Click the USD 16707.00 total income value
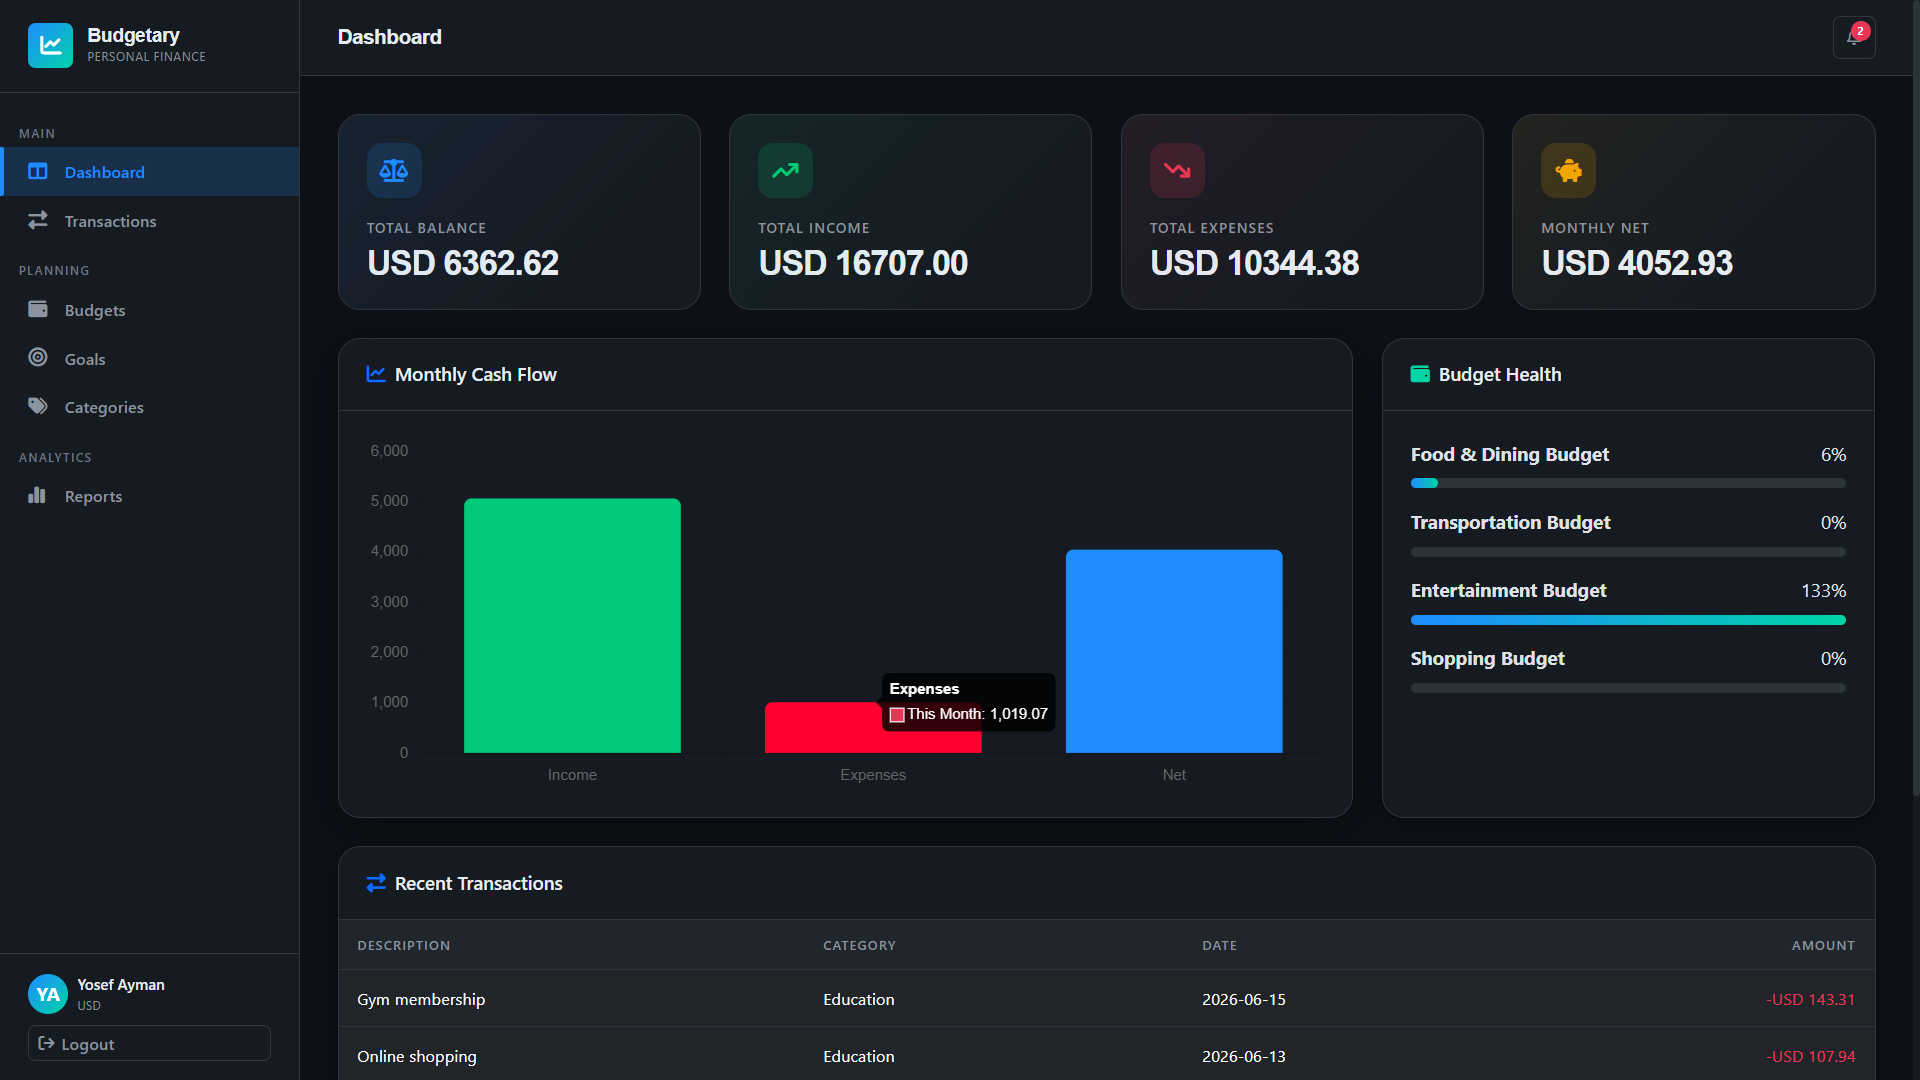1920x1080 pixels. coord(863,263)
